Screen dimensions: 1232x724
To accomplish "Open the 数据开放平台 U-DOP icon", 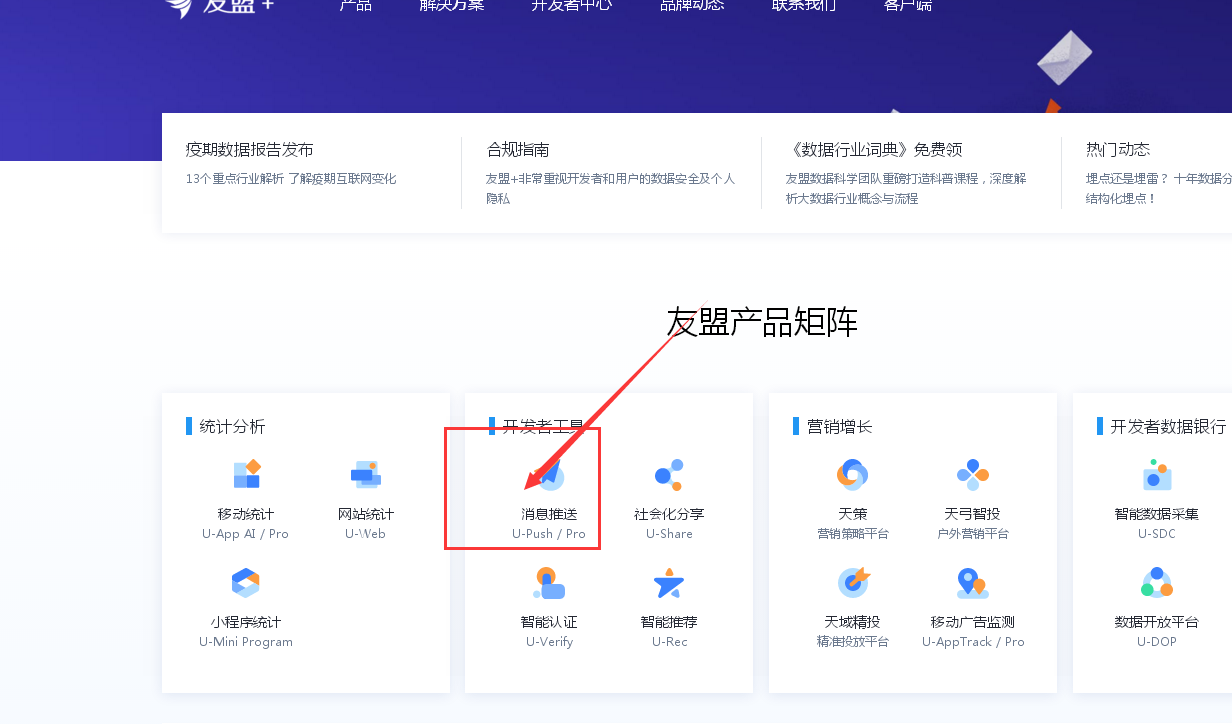I will tap(1157, 583).
